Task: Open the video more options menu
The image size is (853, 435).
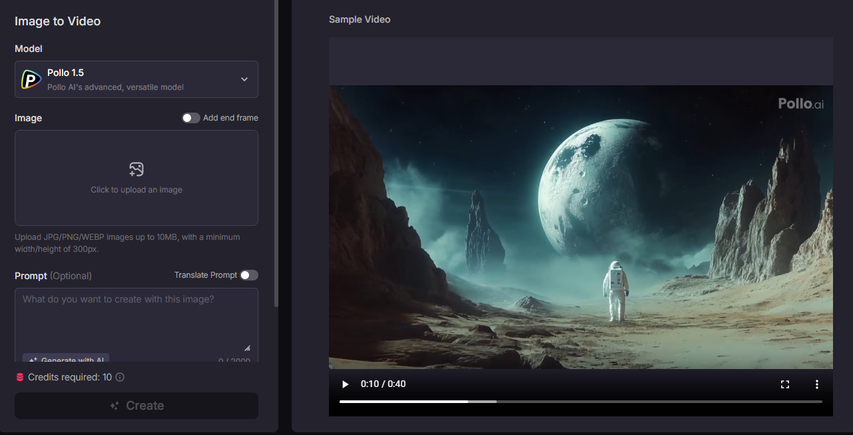Action: point(817,384)
